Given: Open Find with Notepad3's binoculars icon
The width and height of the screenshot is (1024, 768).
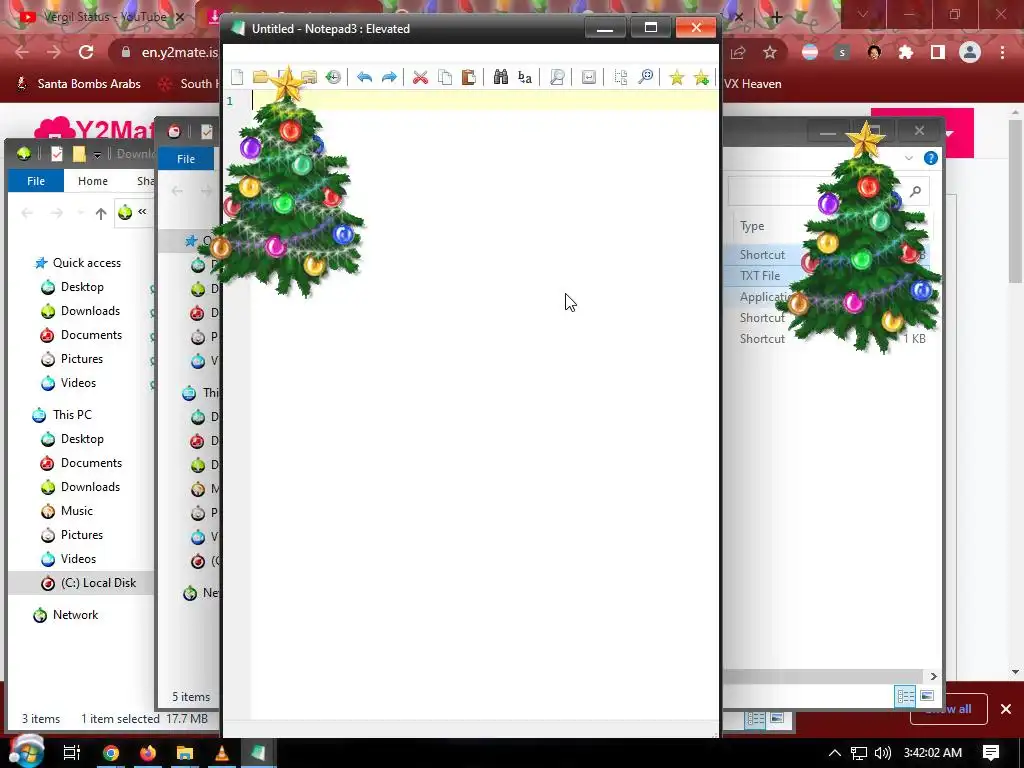Looking at the screenshot, I should coord(500,78).
